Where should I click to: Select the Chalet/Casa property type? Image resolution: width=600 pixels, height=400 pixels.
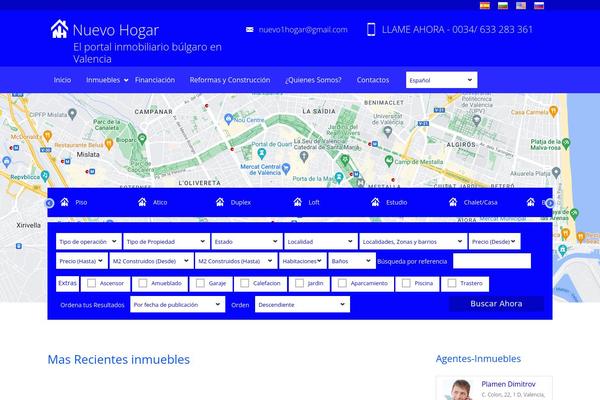tap(480, 202)
